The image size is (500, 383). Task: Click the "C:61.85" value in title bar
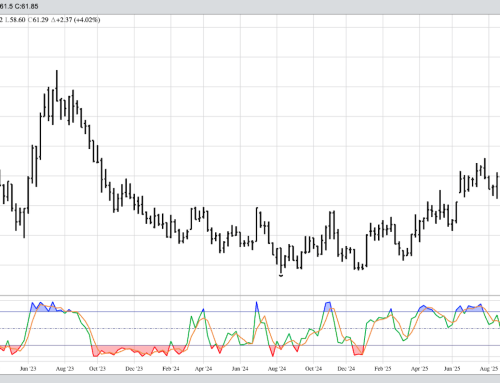pos(28,6)
